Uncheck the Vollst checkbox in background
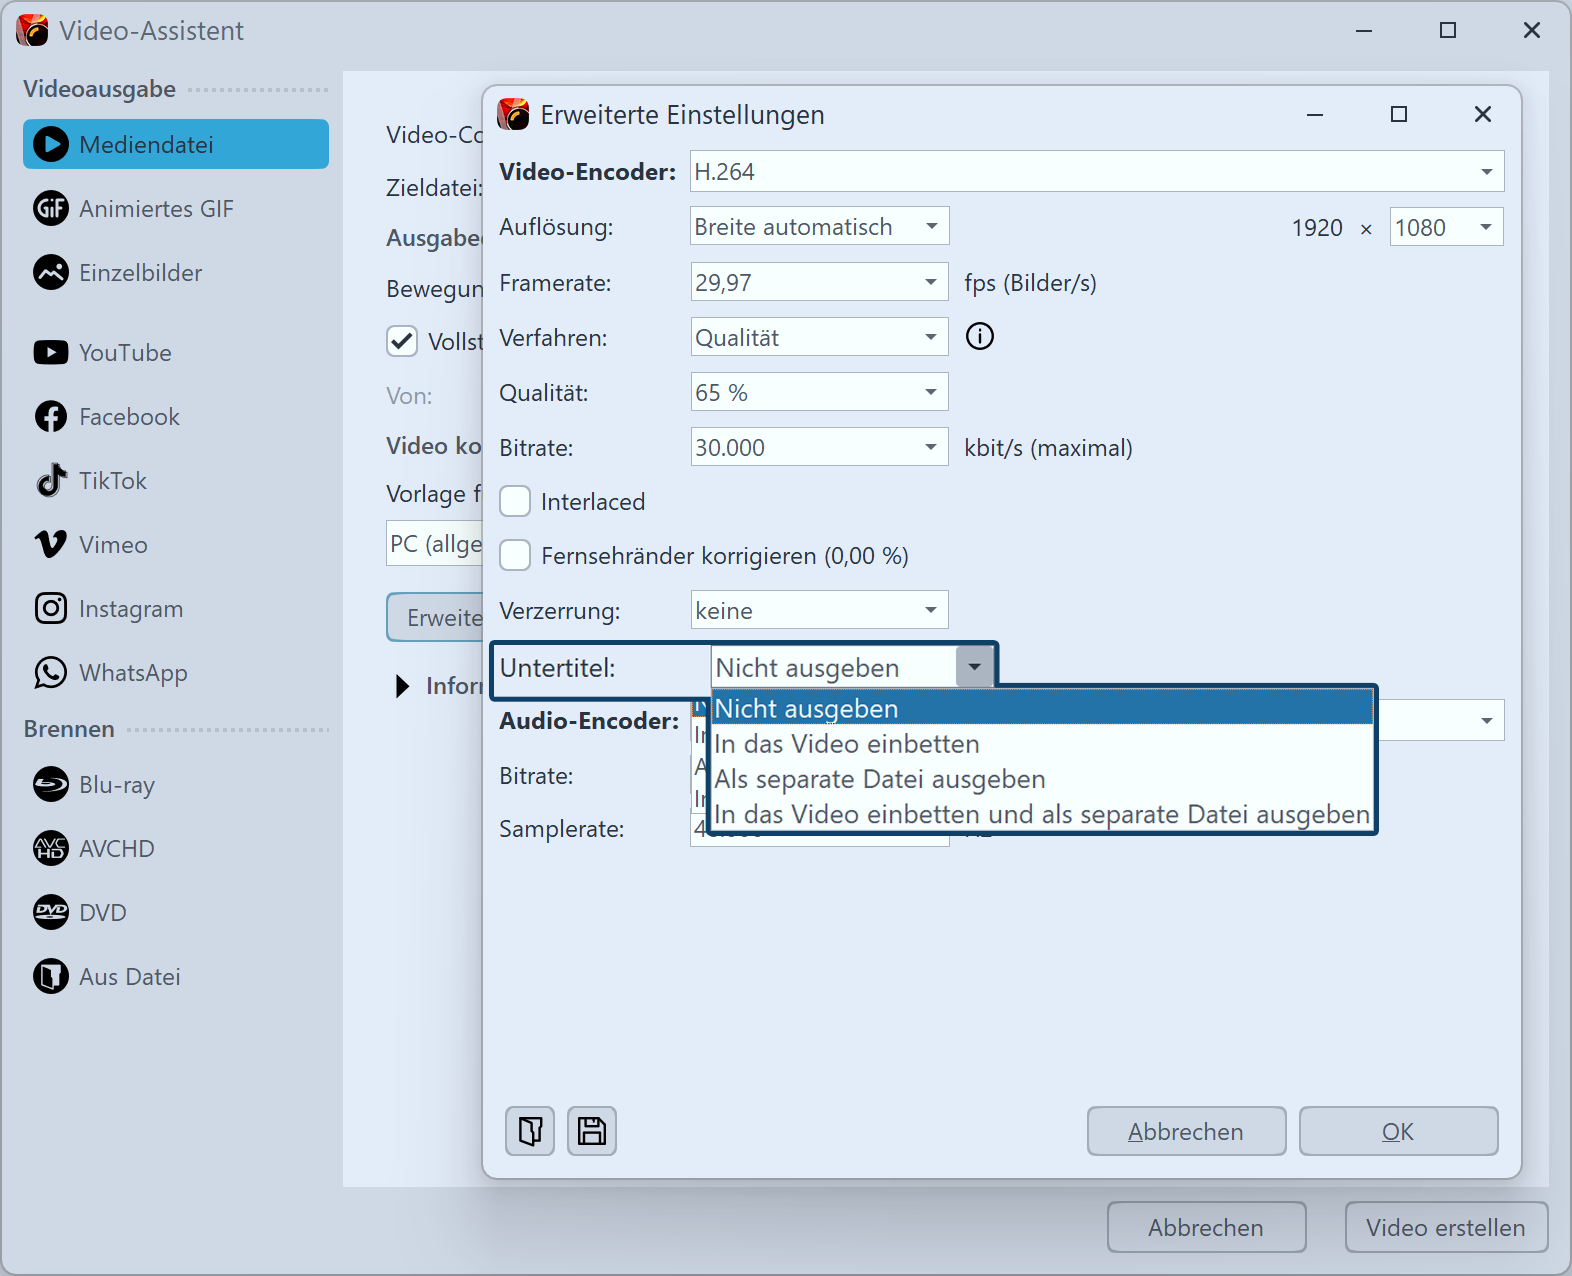The image size is (1572, 1276). [402, 341]
